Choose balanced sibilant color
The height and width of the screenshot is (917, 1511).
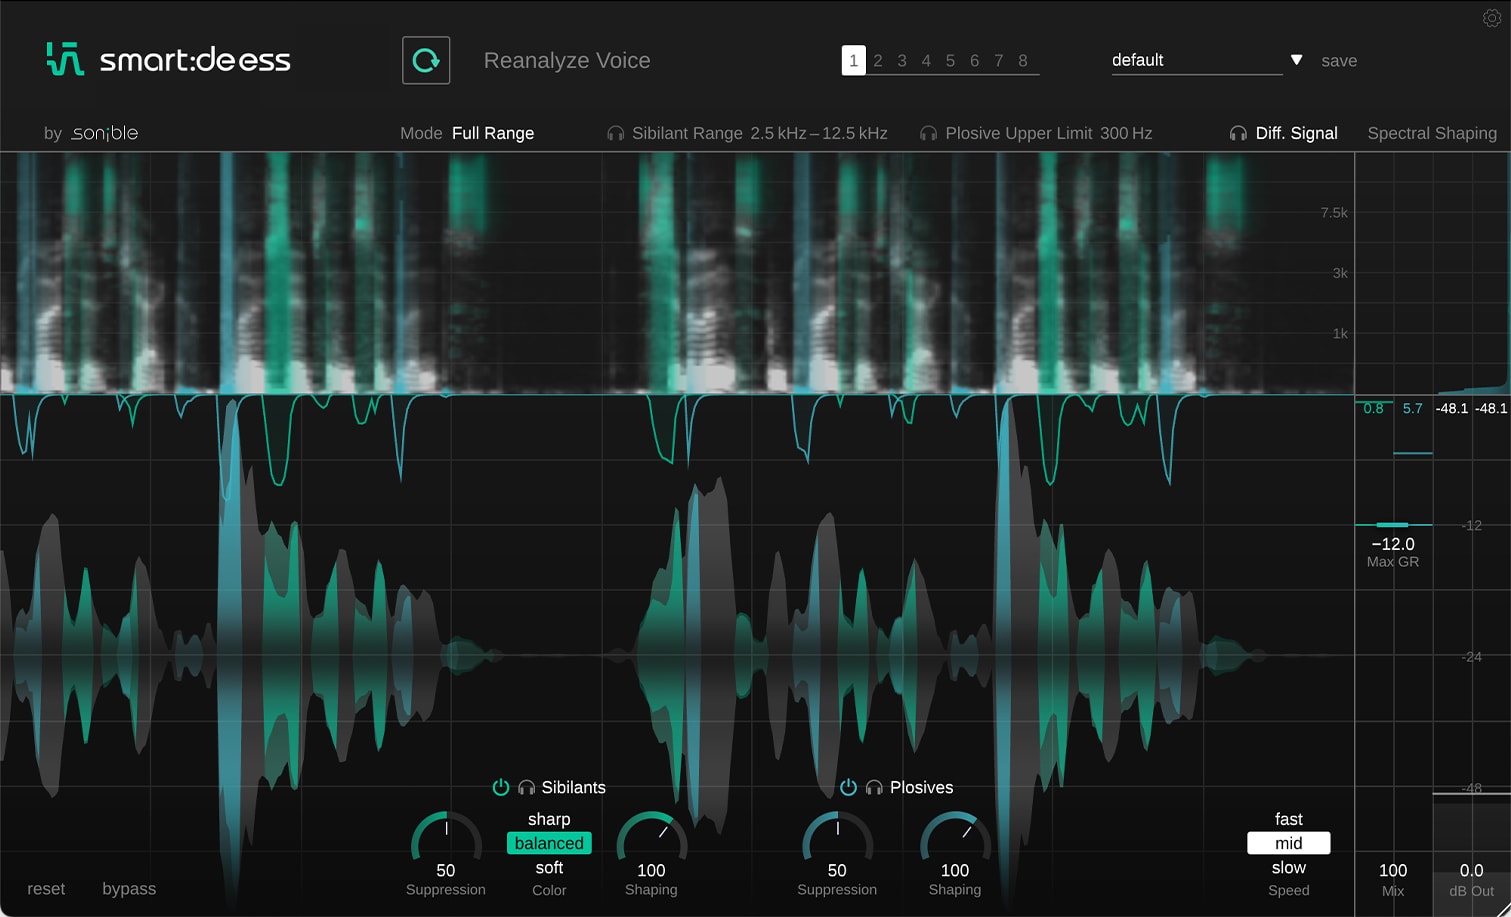coord(549,843)
